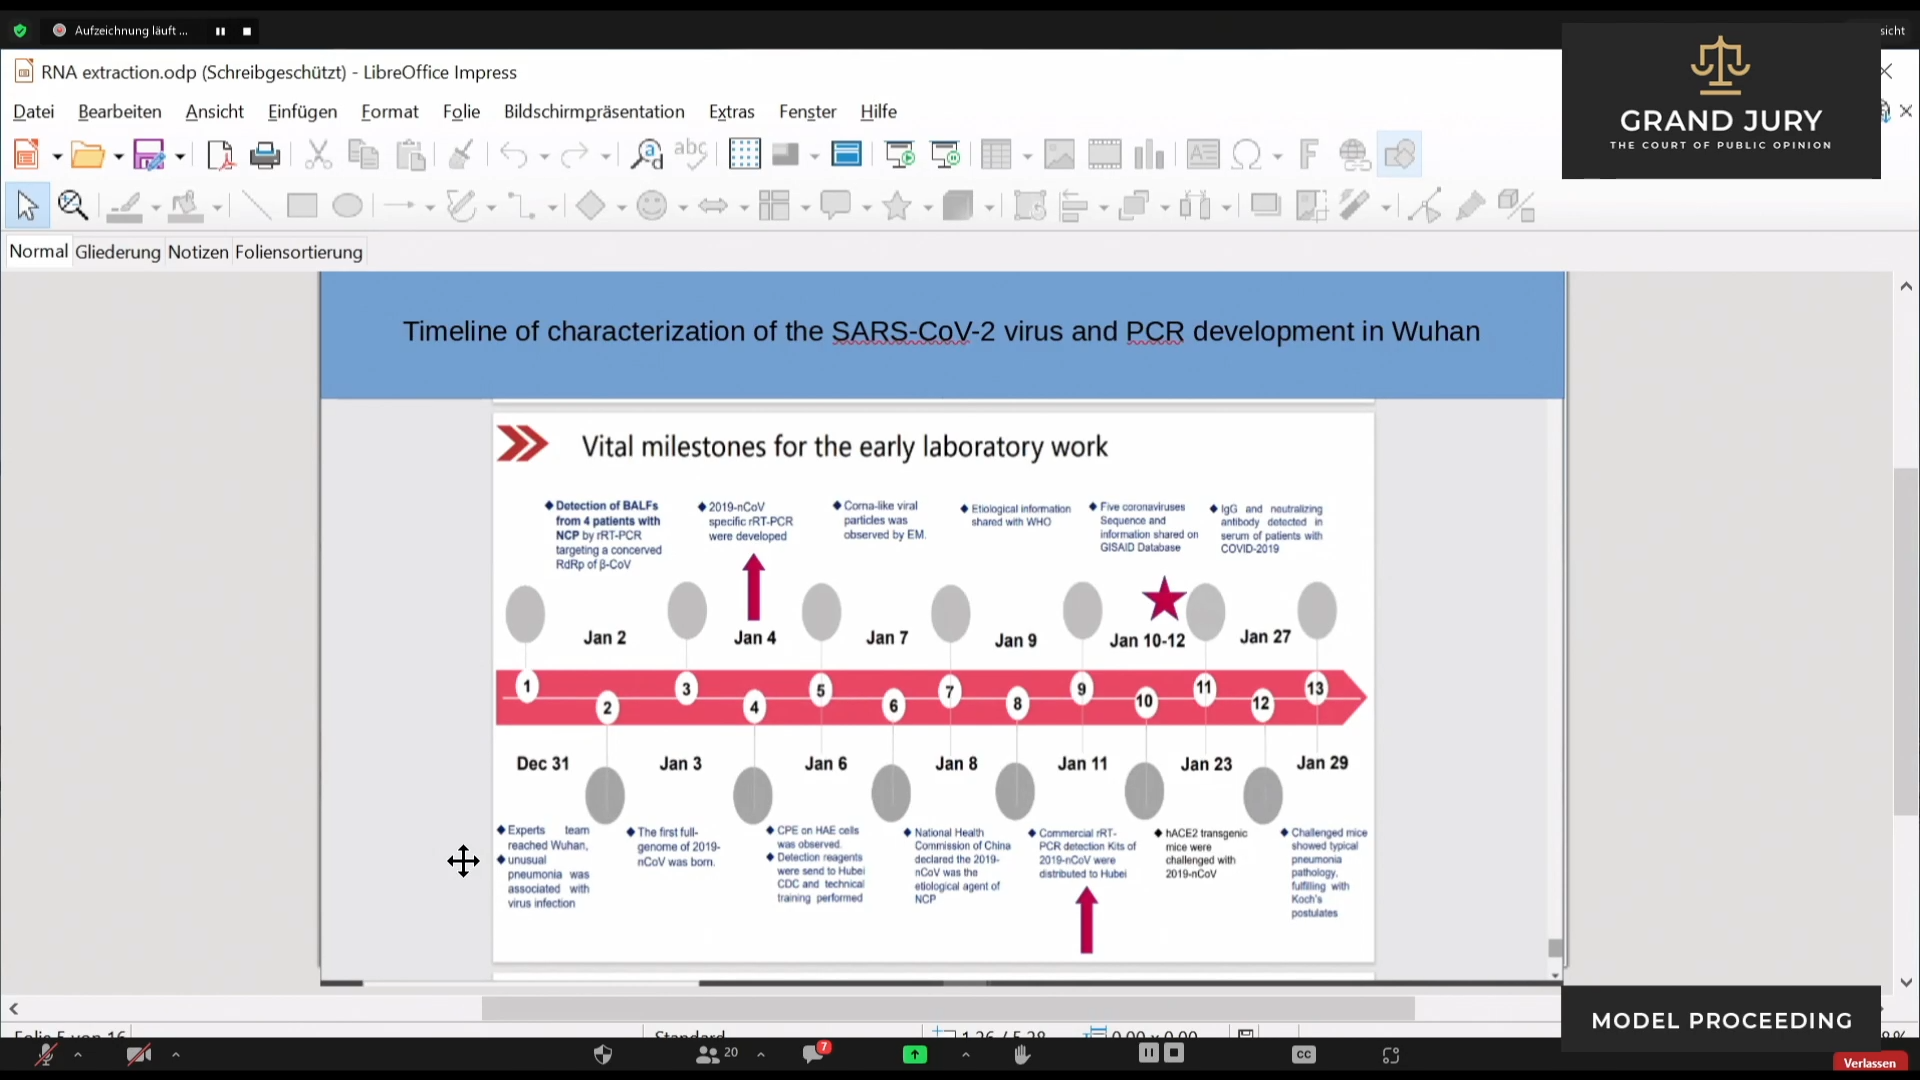Click the Export as PDF icon

[x=219, y=155]
